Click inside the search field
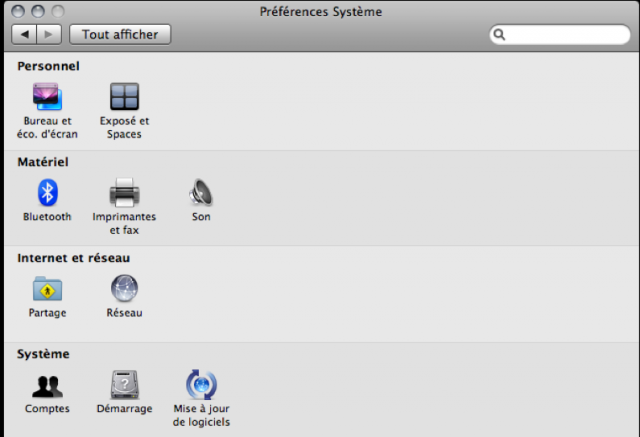Image resolution: width=640 pixels, height=437 pixels. click(x=560, y=35)
